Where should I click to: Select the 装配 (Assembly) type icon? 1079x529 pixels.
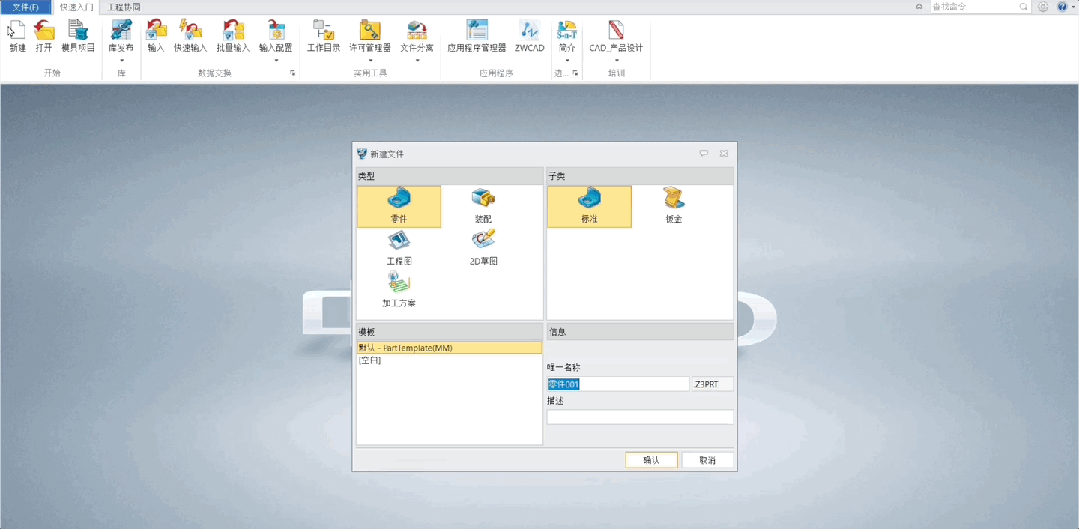[483, 205]
